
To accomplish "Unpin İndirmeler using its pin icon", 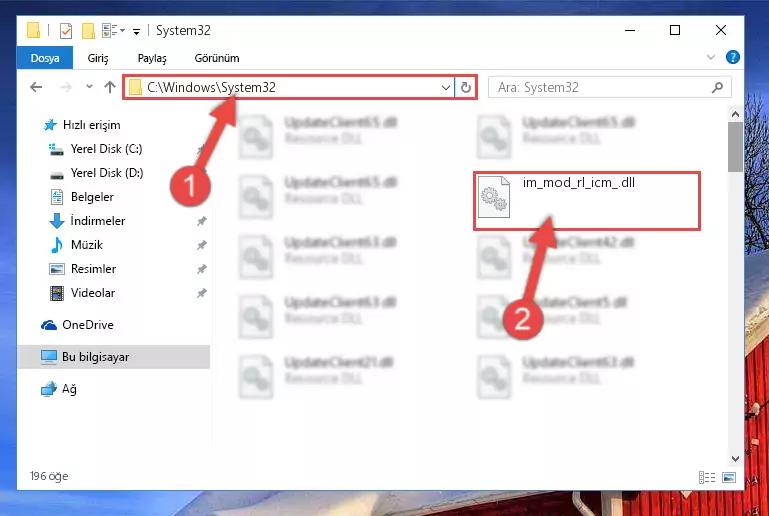I will coord(201,221).
